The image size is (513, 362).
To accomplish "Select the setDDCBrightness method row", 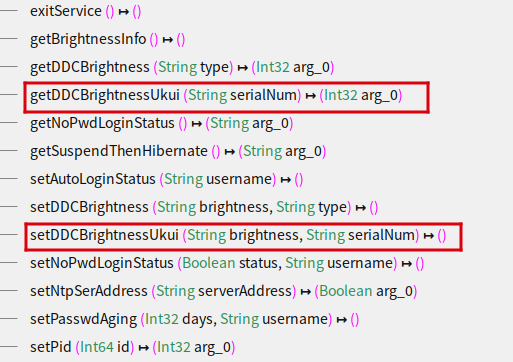I will pyautogui.click(x=204, y=207).
